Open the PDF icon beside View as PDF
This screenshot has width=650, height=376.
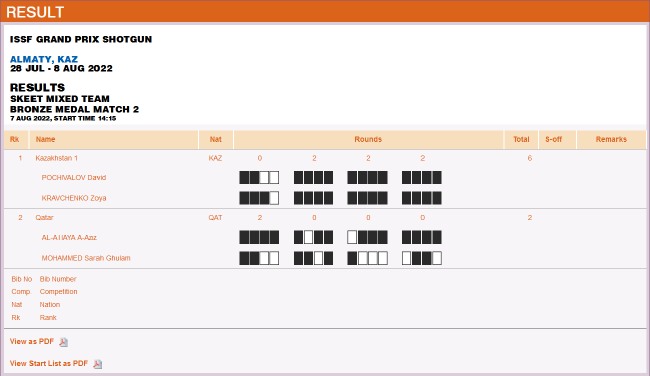pos(63,342)
